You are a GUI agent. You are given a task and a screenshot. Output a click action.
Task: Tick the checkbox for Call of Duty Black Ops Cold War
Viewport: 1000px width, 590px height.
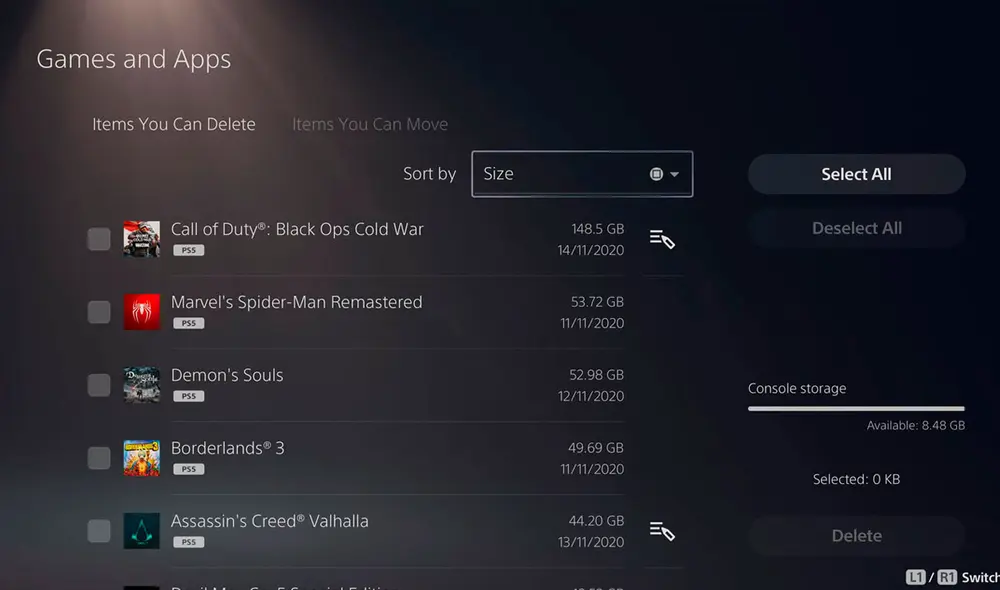pyautogui.click(x=99, y=239)
